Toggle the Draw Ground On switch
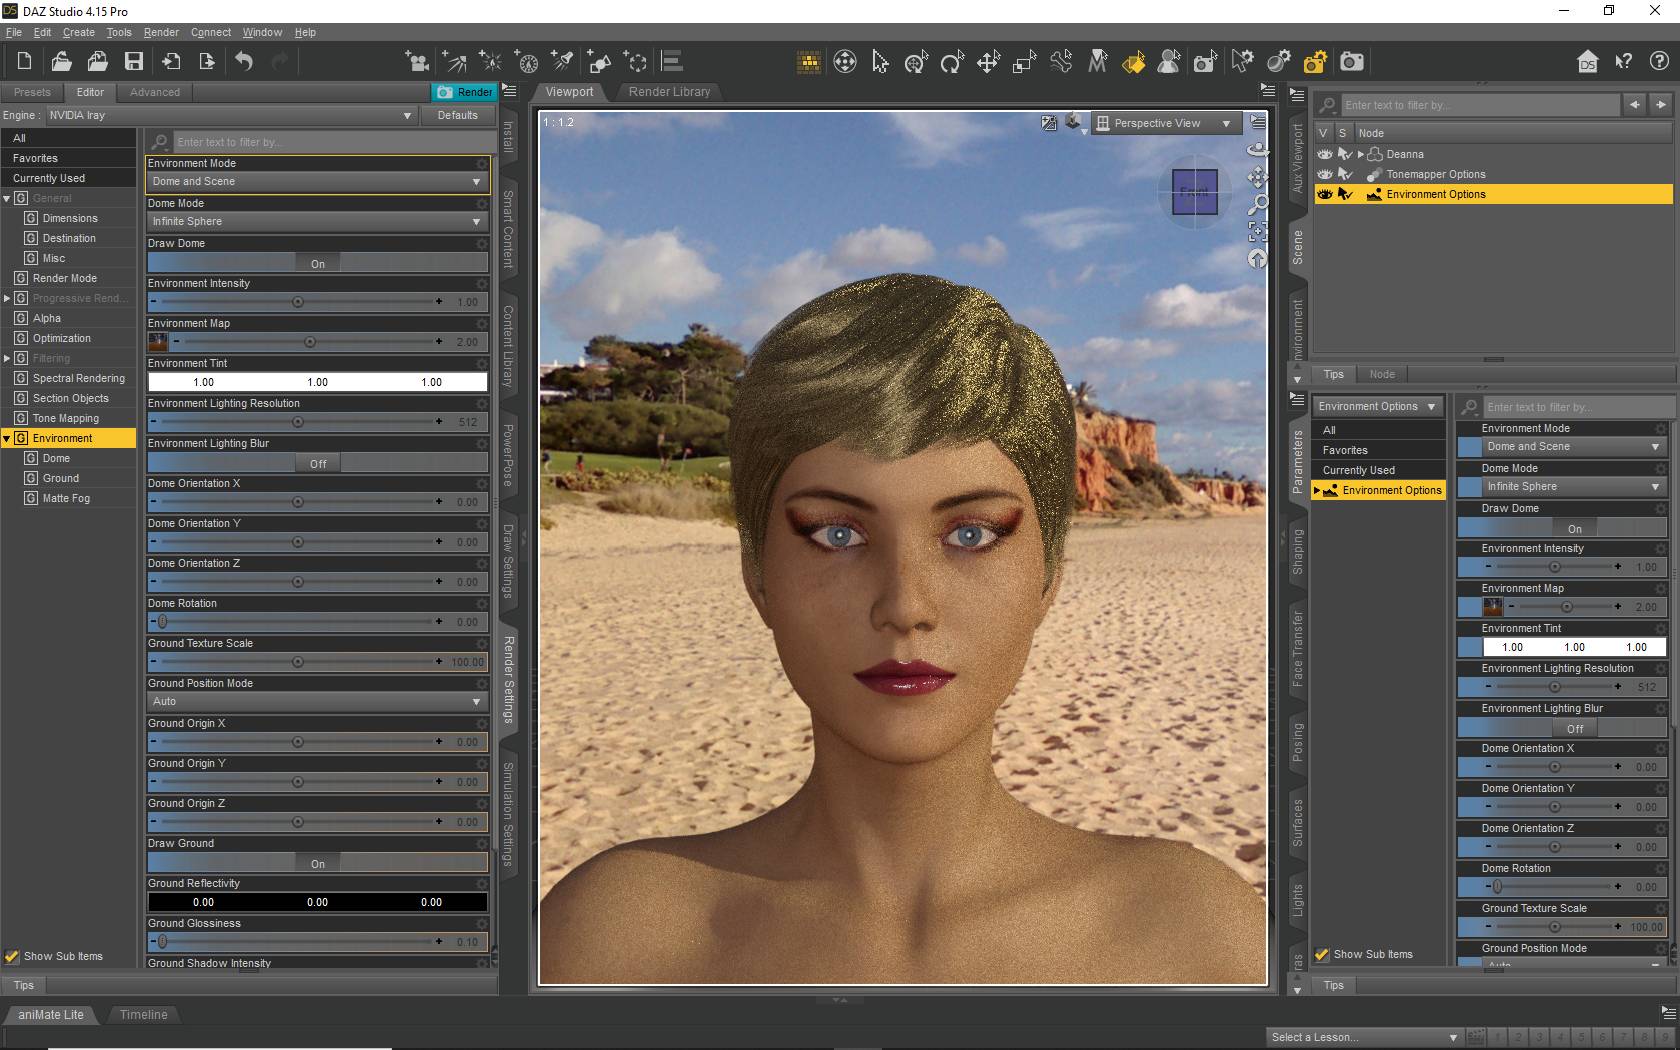This screenshot has height=1050, width=1680. [317, 863]
